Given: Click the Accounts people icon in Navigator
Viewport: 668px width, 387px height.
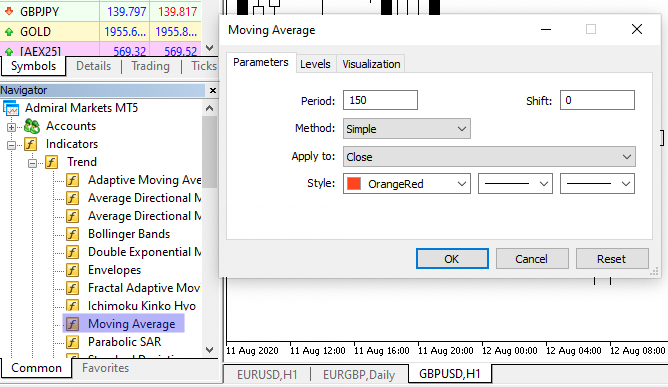Looking at the screenshot, I should (x=32, y=126).
